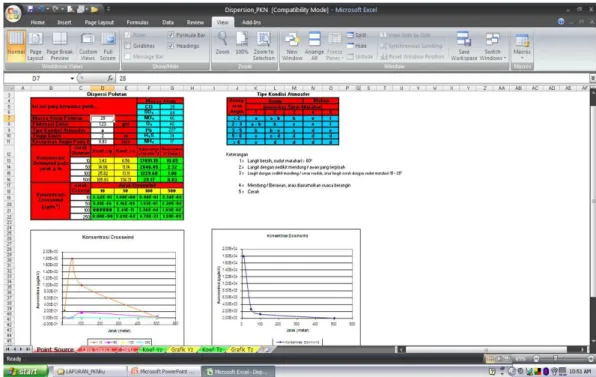Open the Page Layout ribbon tab

(99, 22)
